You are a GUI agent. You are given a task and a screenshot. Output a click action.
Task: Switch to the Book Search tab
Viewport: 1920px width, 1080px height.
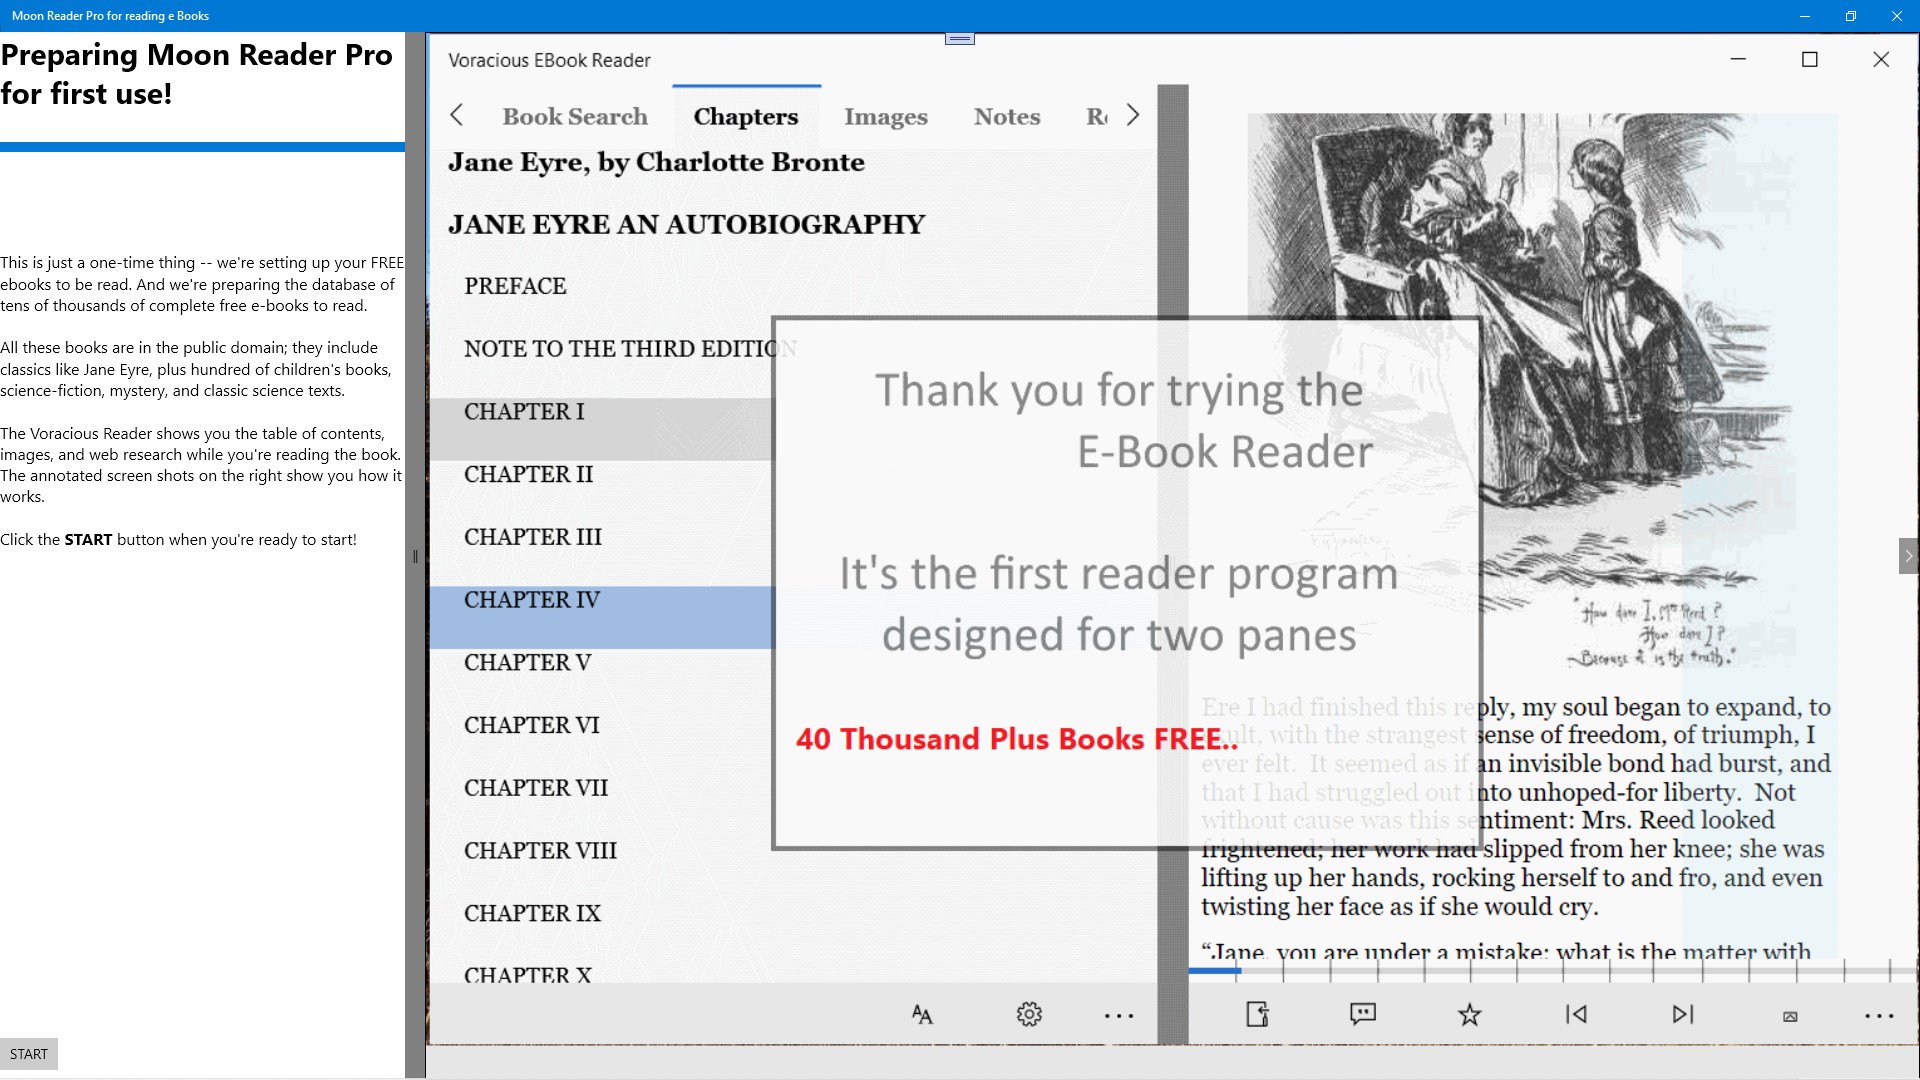(575, 117)
